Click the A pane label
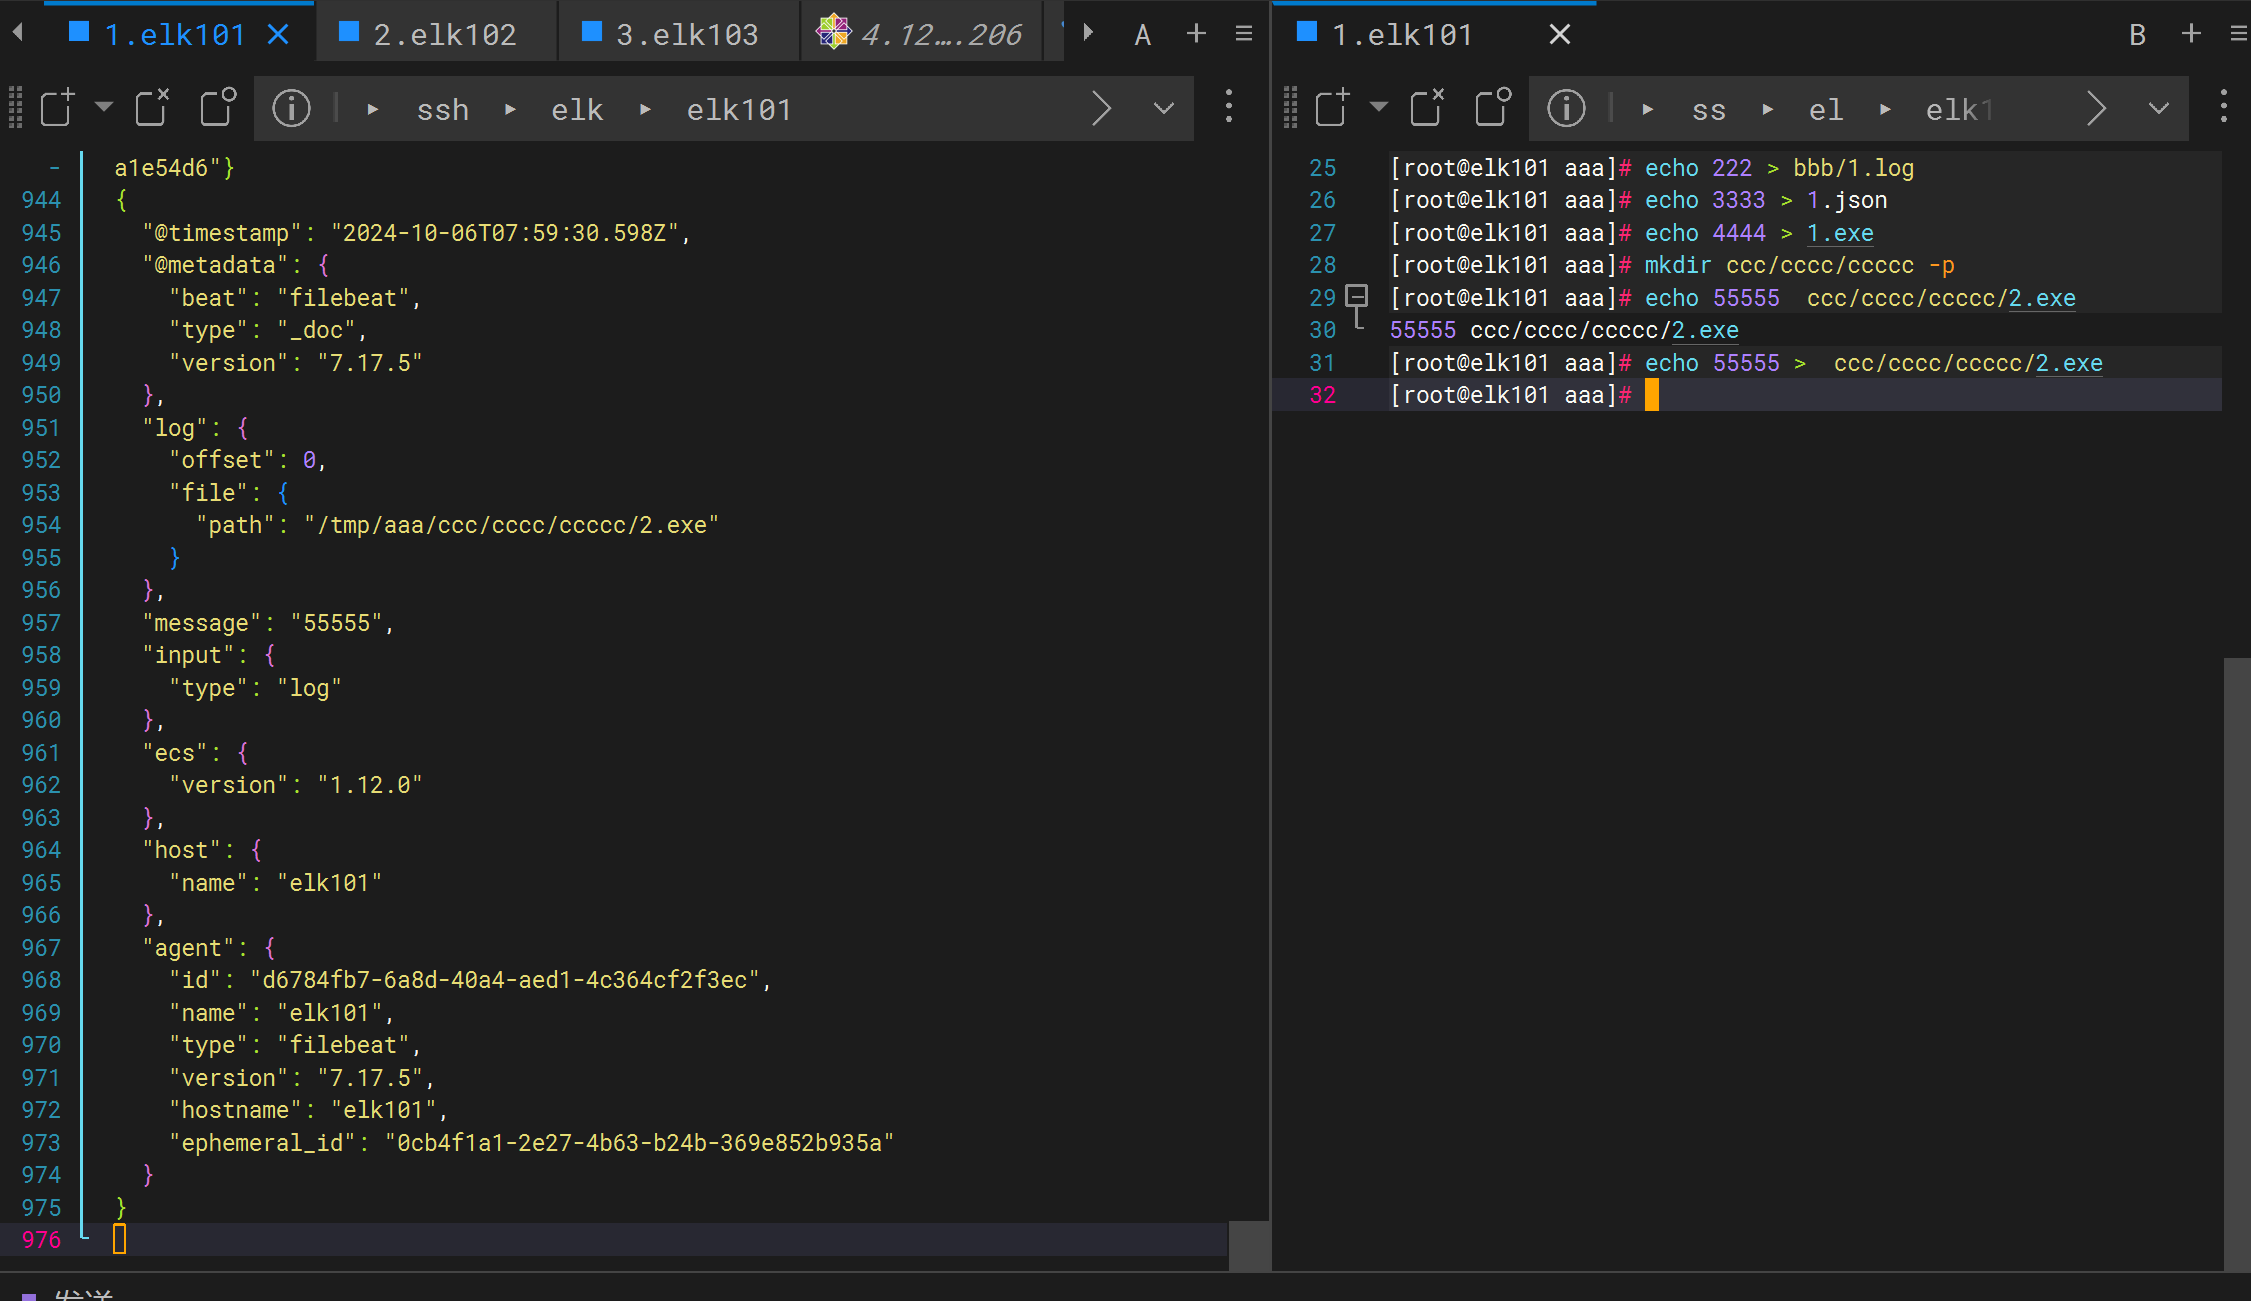The image size is (2251, 1301). (1143, 35)
